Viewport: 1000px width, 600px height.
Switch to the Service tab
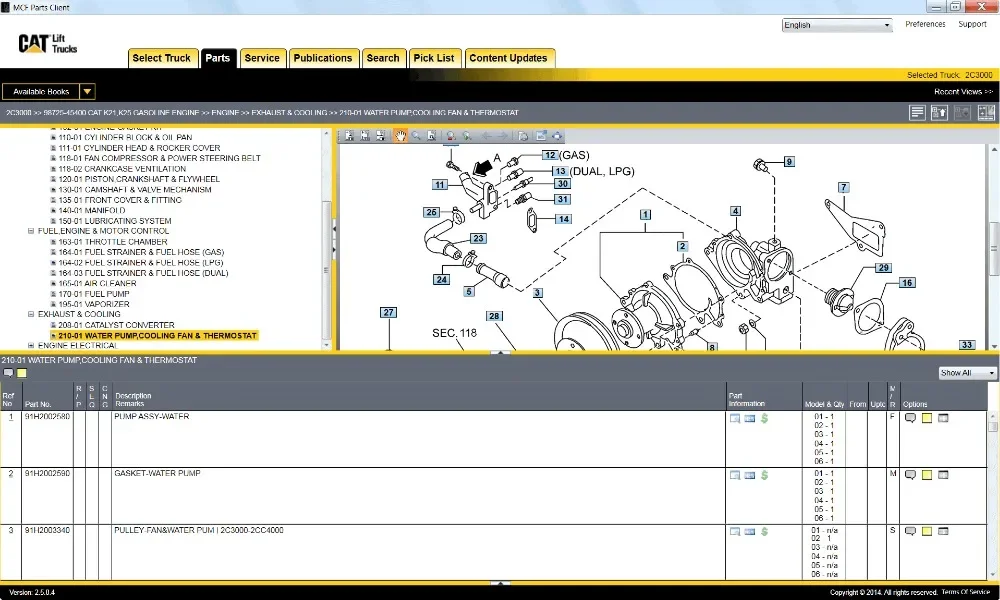coord(262,58)
